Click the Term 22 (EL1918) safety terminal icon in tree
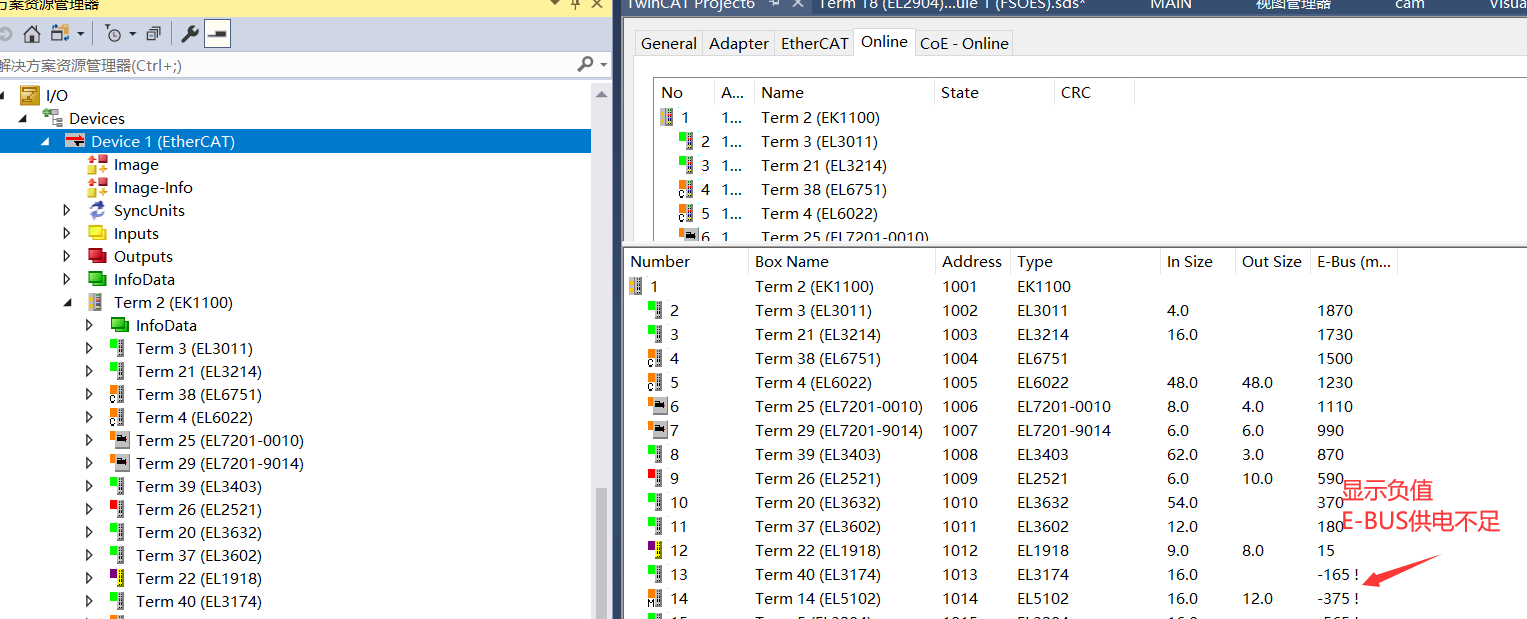This screenshot has height=619, width=1527. tap(117, 578)
